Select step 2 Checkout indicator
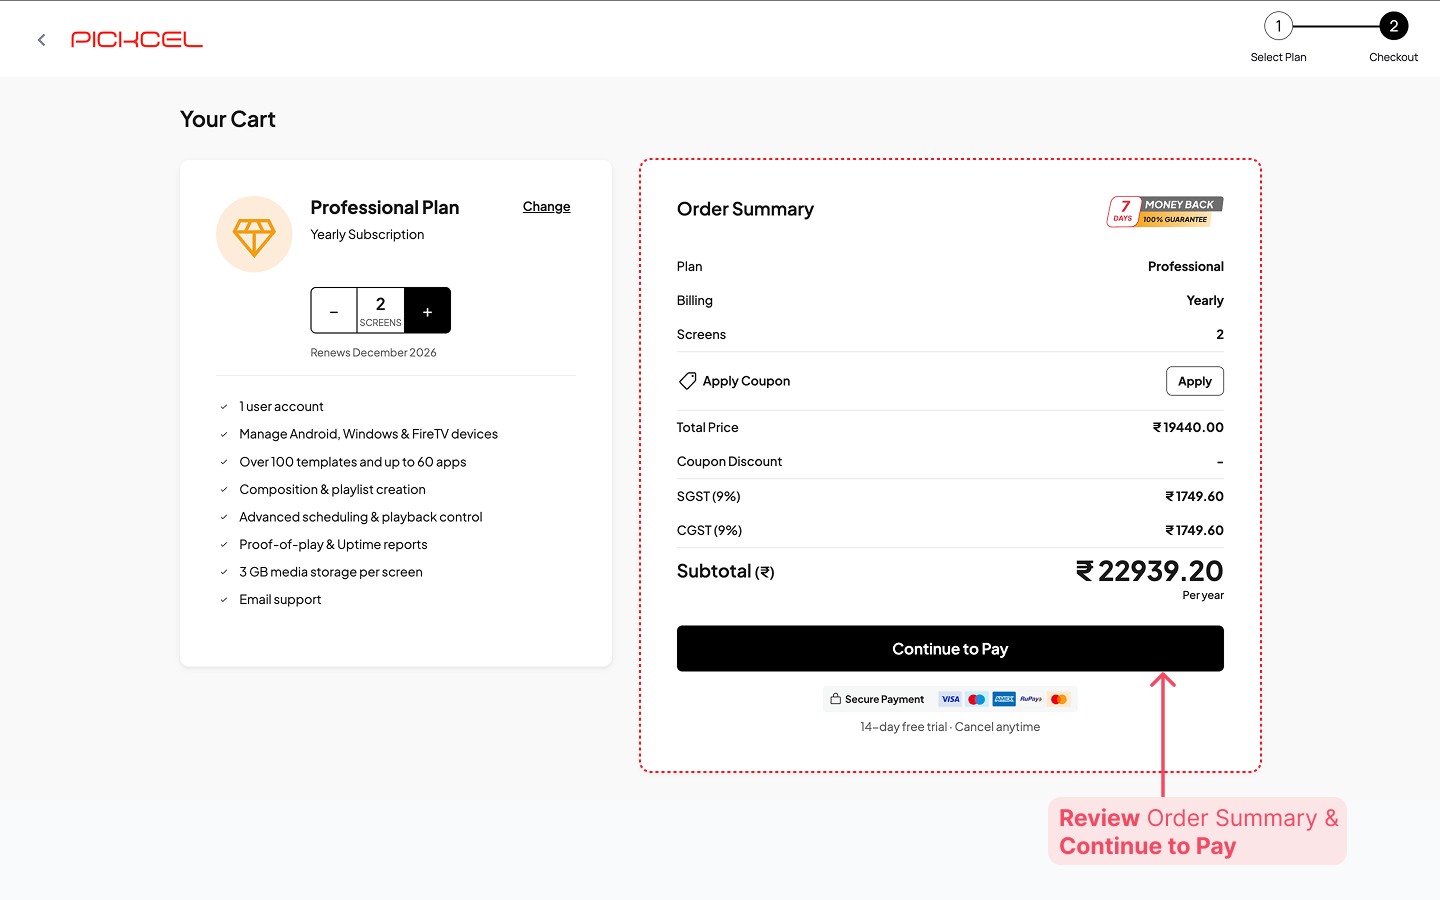Screen dimensions: 1440x900 click(1393, 27)
